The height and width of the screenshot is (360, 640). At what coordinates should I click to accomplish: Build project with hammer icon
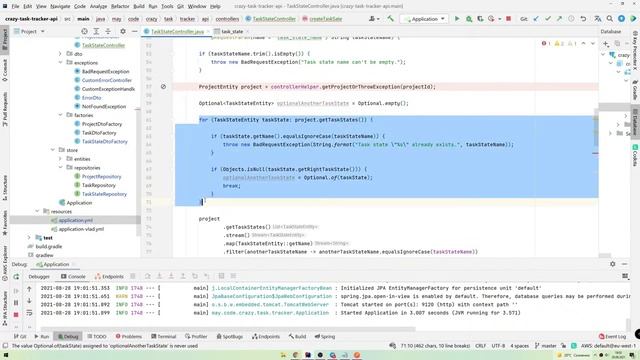[x=391, y=19]
